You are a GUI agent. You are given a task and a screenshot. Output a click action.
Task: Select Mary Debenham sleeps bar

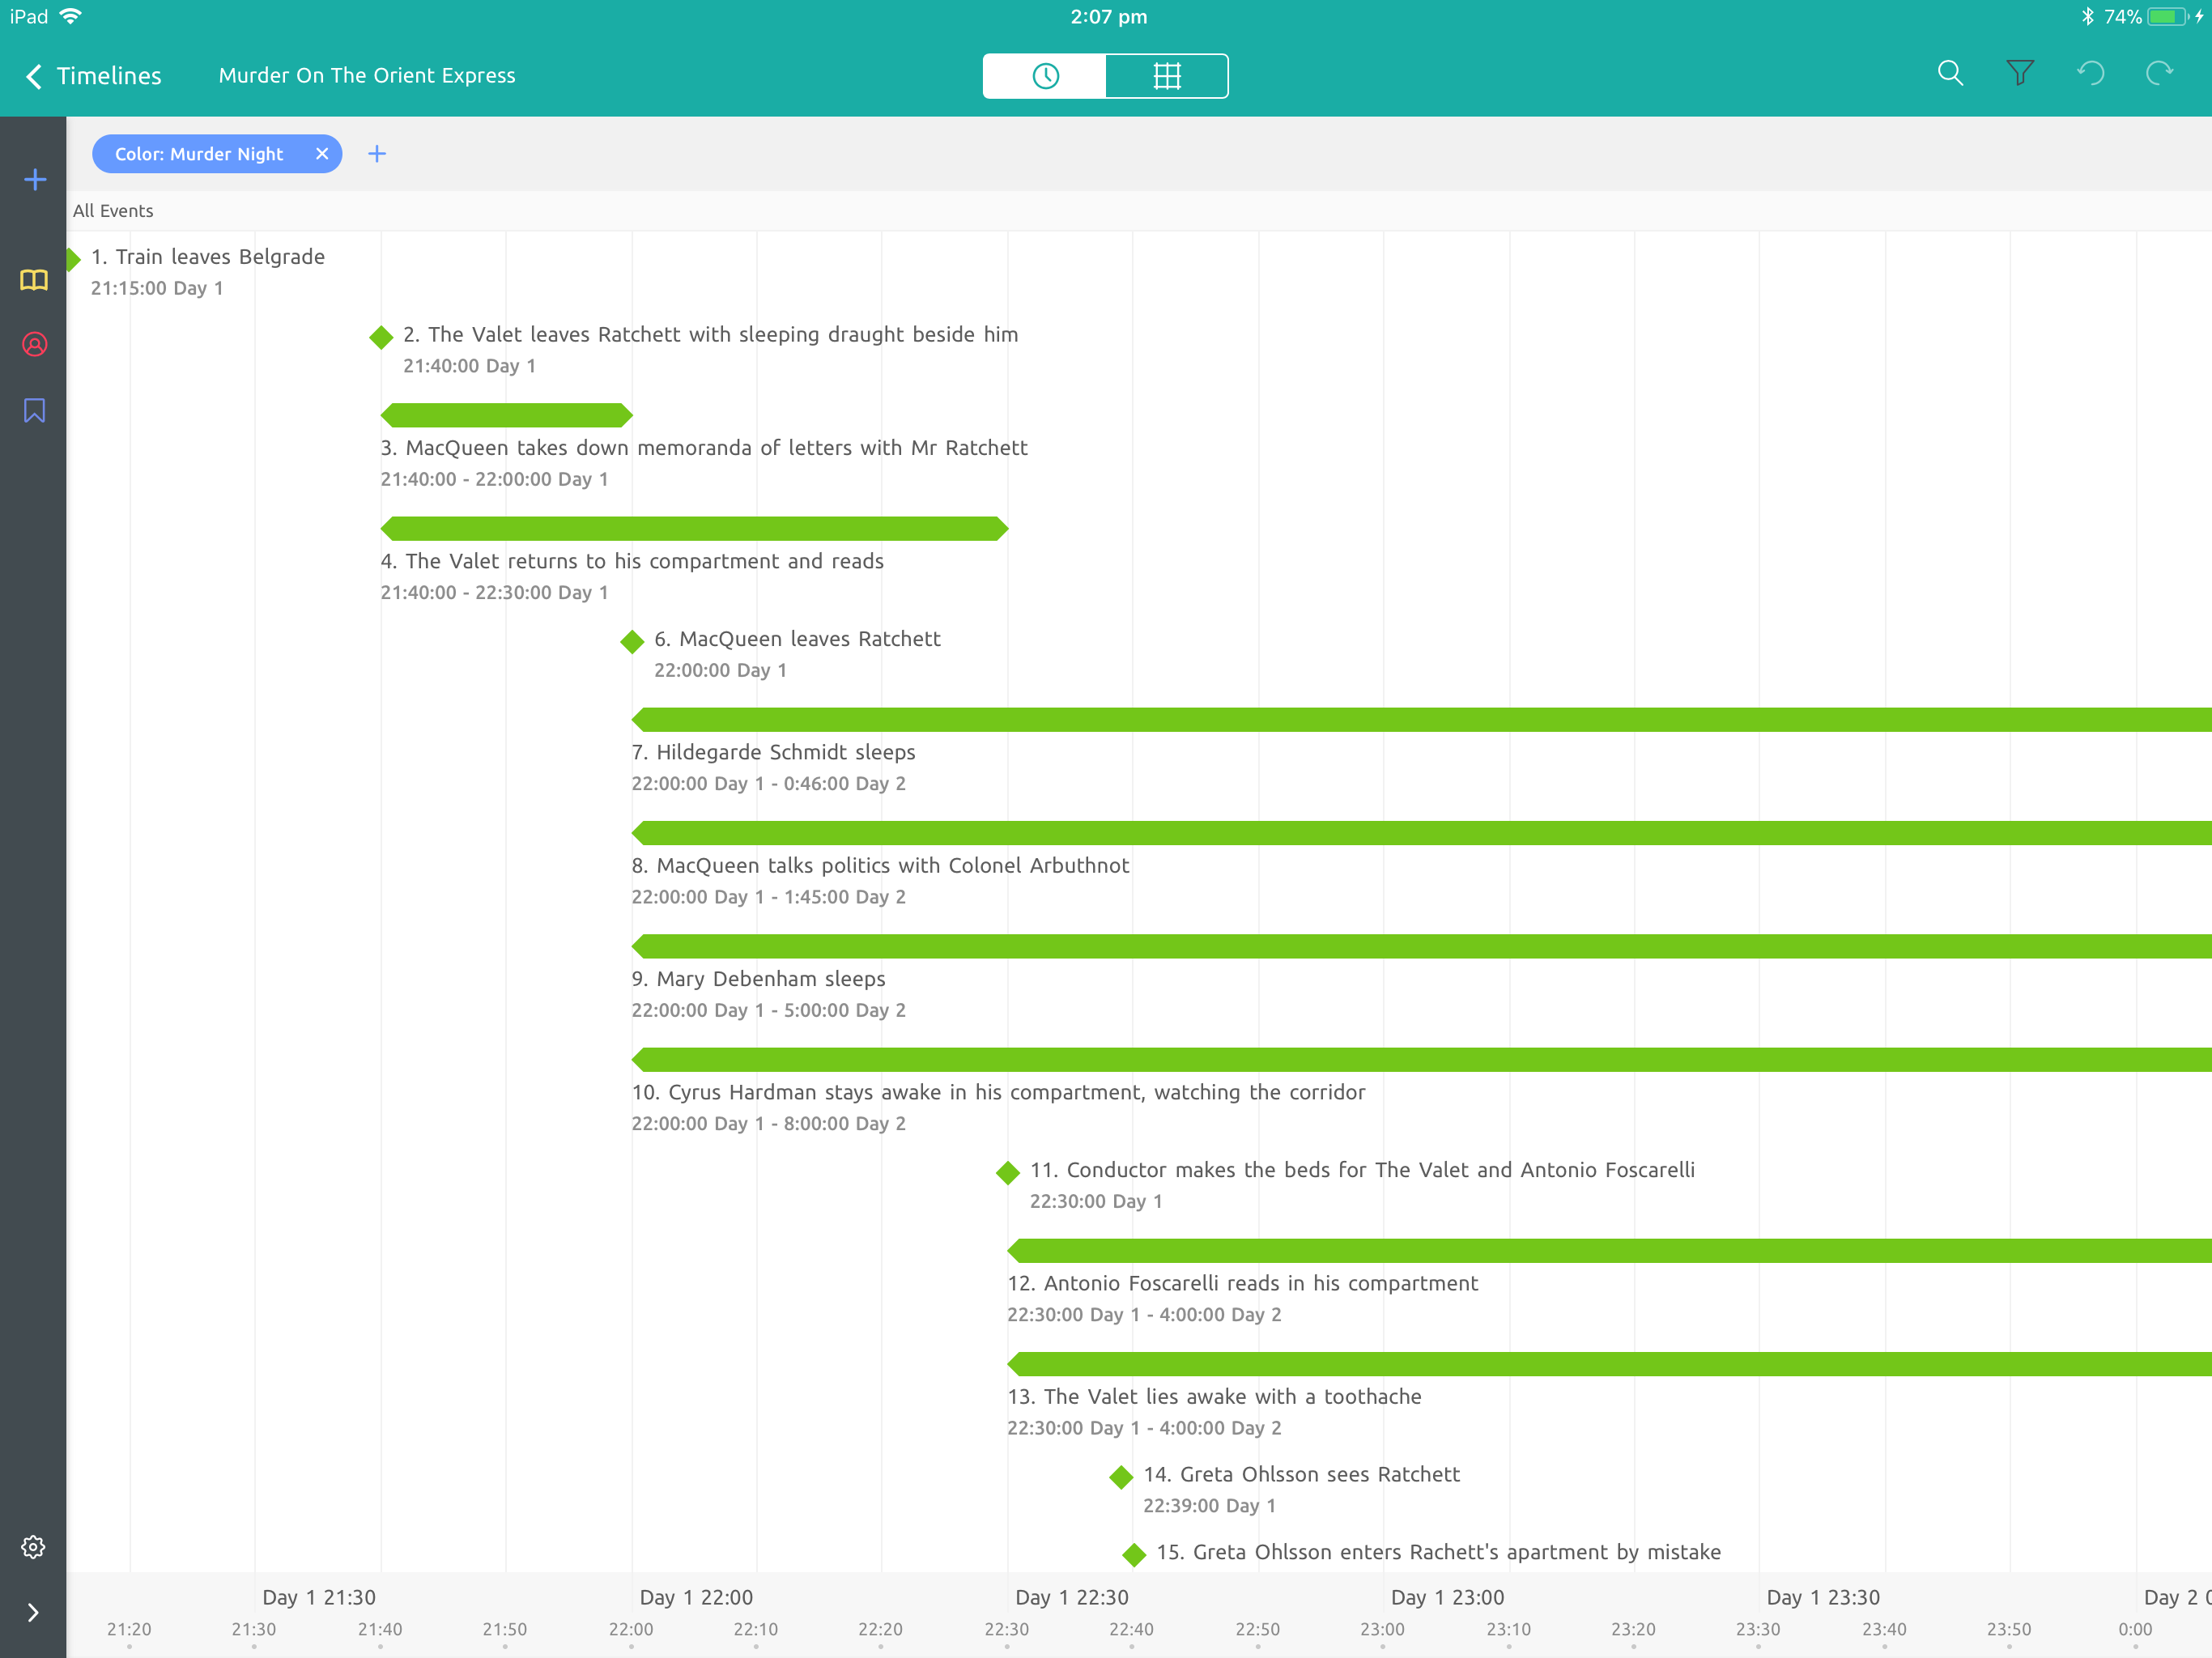(x=1422, y=946)
